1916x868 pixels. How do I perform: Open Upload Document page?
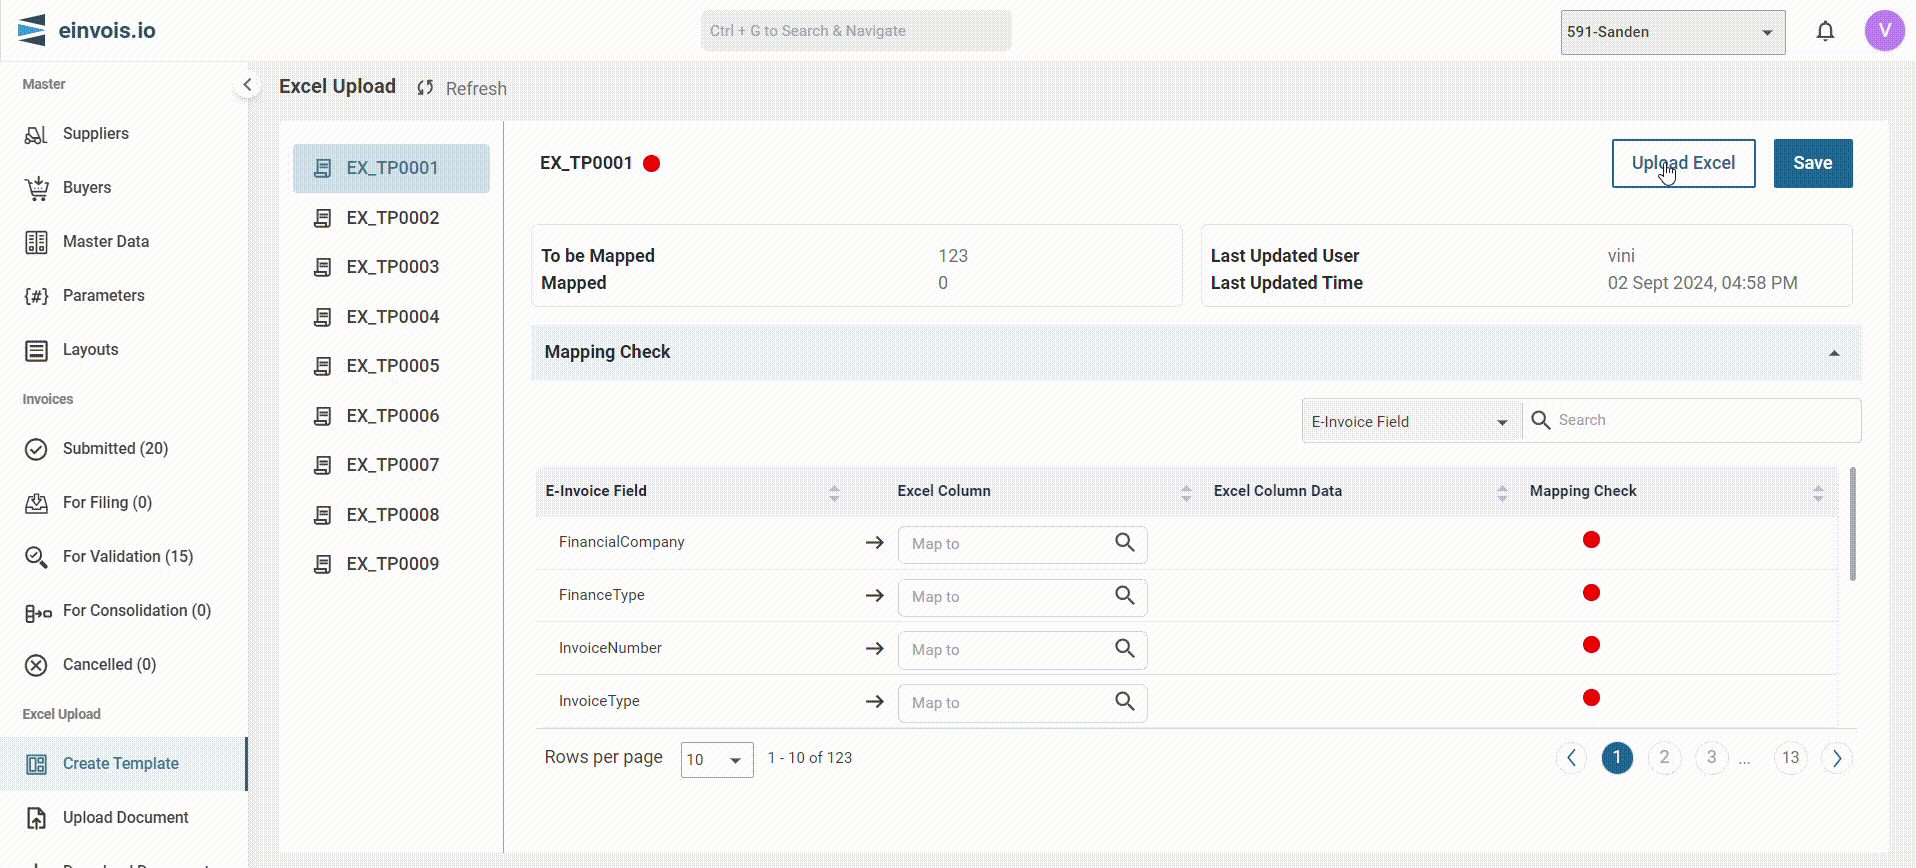coord(124,818)
